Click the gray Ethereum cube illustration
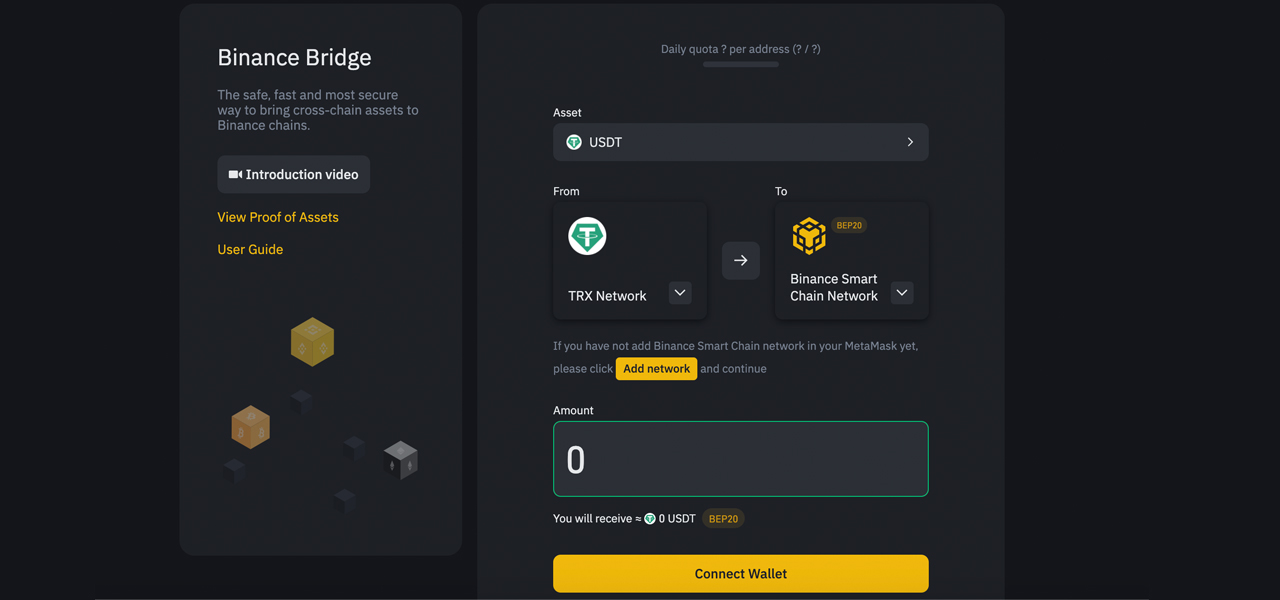 [x=400, y=460]
